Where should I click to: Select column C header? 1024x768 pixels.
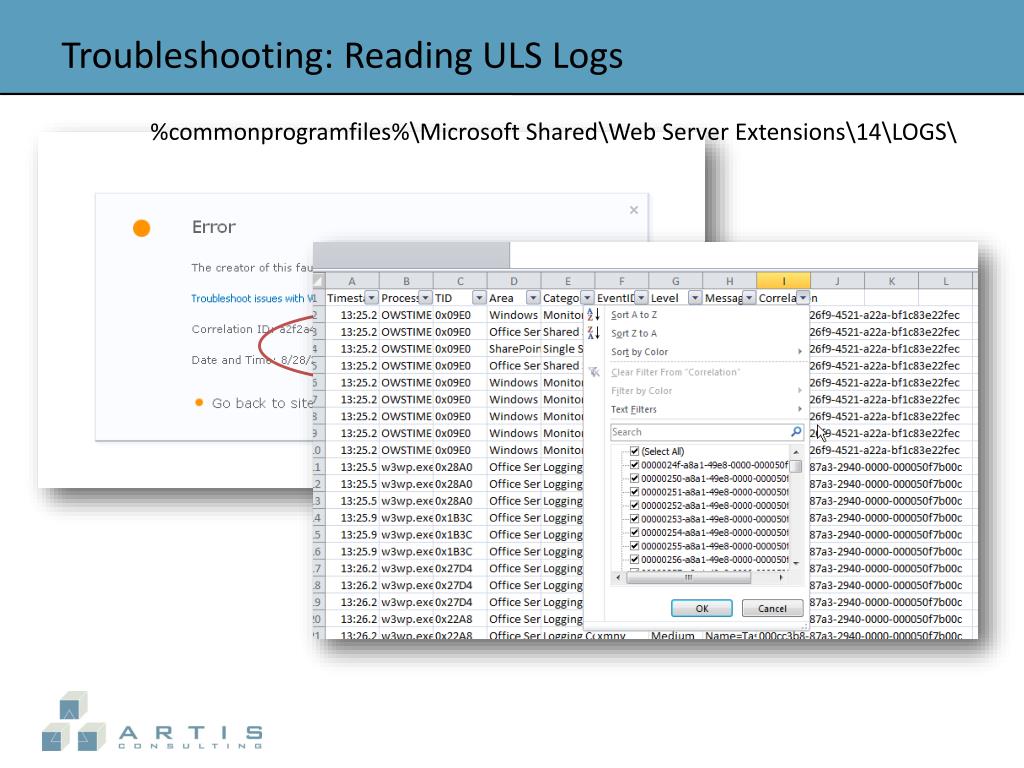(460, 281)
